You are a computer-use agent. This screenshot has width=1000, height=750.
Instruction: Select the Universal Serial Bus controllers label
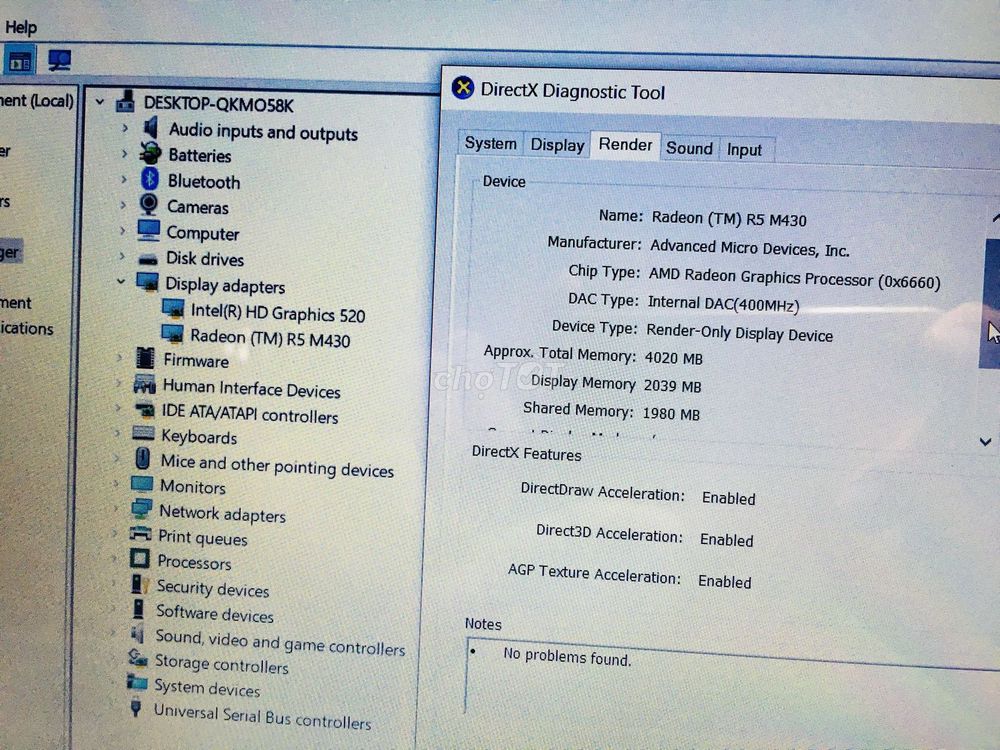pos(262,716)
